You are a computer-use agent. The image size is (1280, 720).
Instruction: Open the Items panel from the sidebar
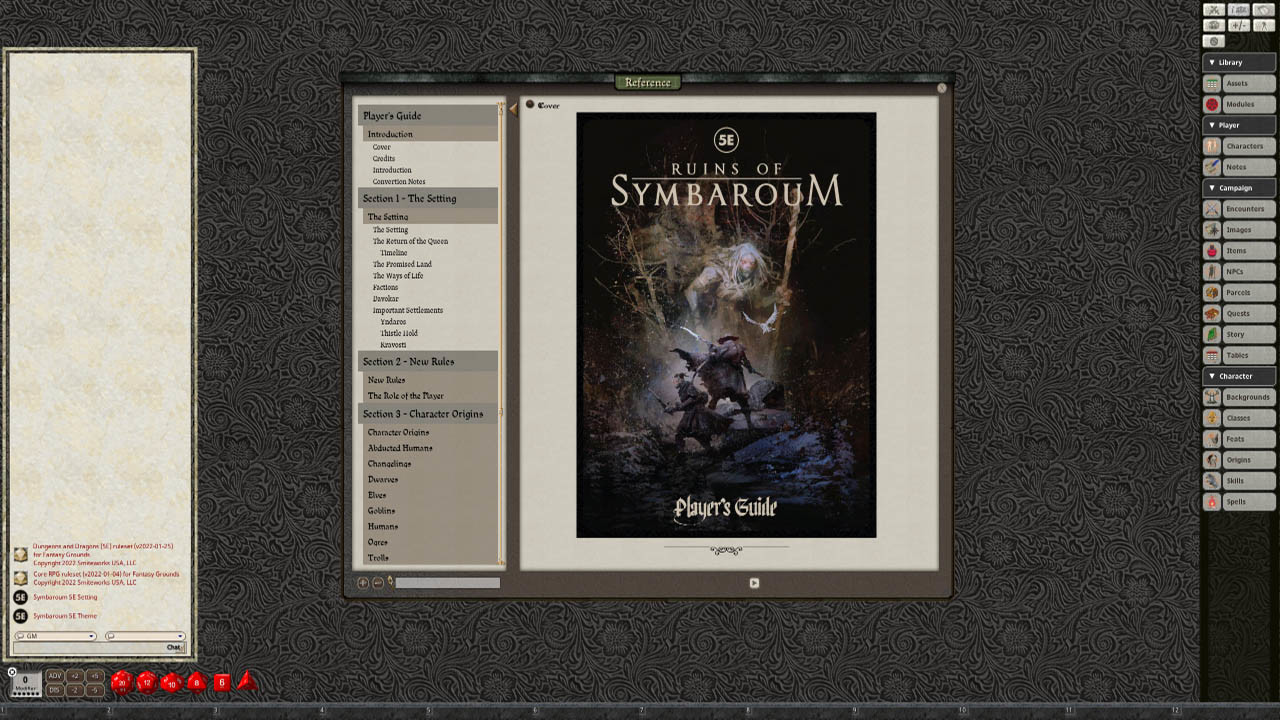click(1247, 250)
